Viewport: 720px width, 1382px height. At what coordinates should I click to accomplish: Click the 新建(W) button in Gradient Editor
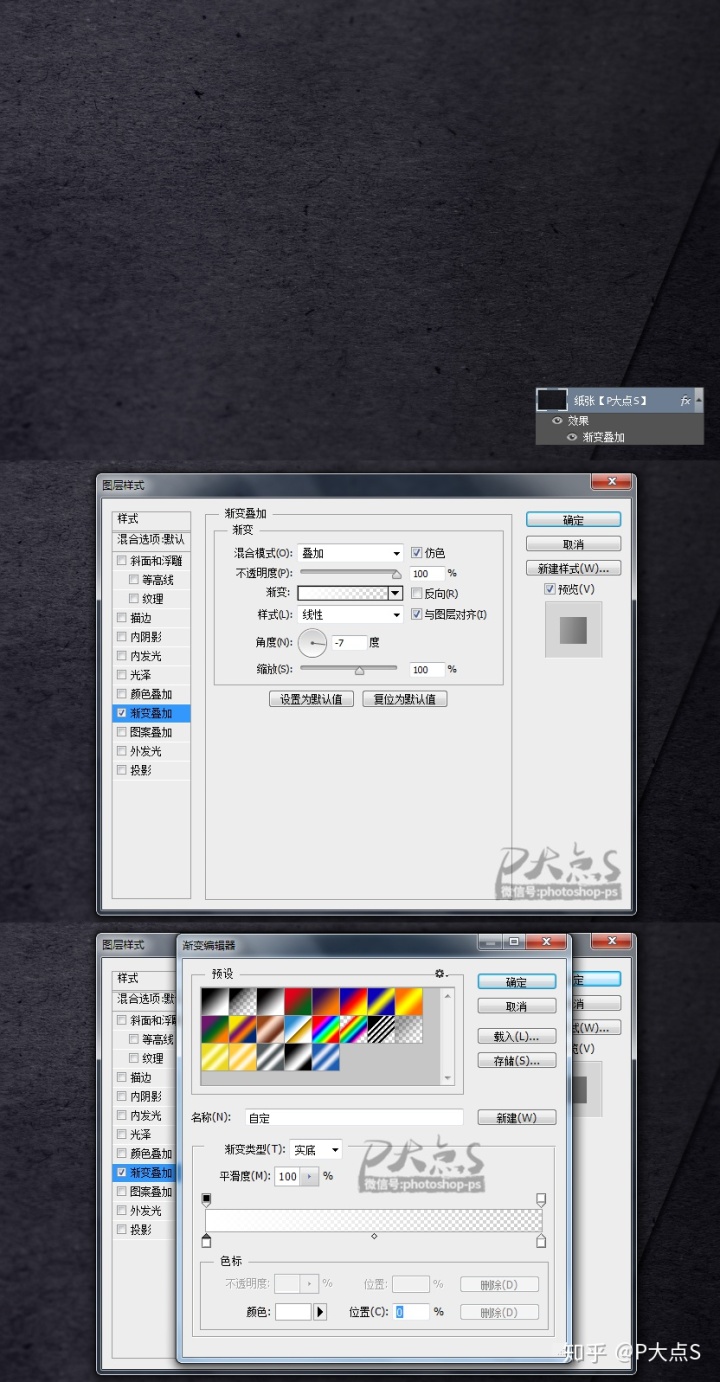coord(516,1118)
